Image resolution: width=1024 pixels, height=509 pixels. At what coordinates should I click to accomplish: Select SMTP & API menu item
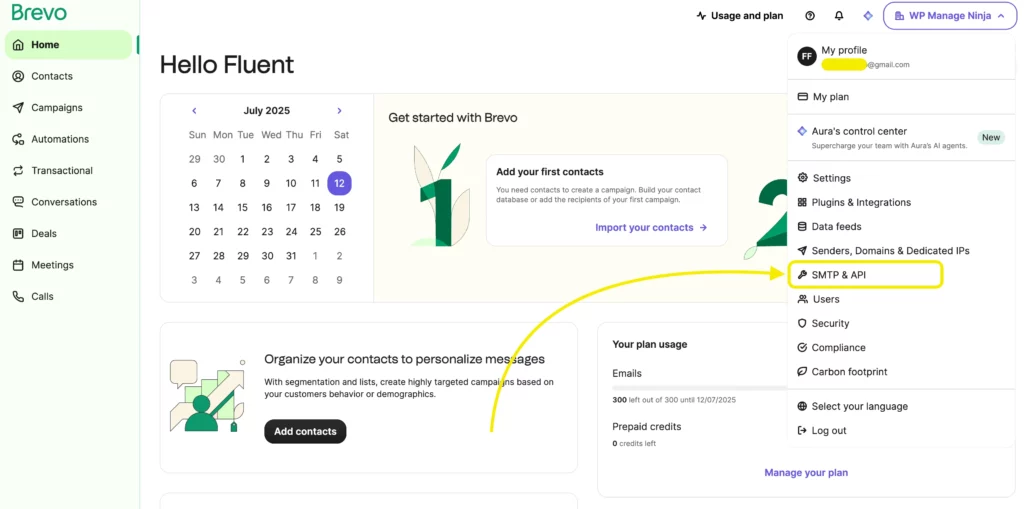[865, 275]
